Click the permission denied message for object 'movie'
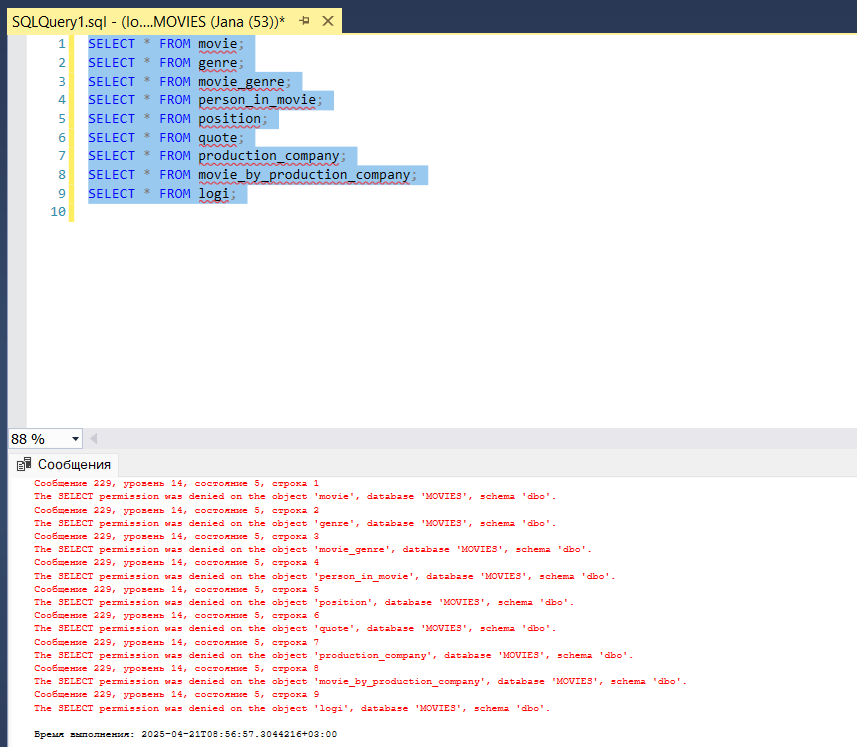 click(295, 497)
